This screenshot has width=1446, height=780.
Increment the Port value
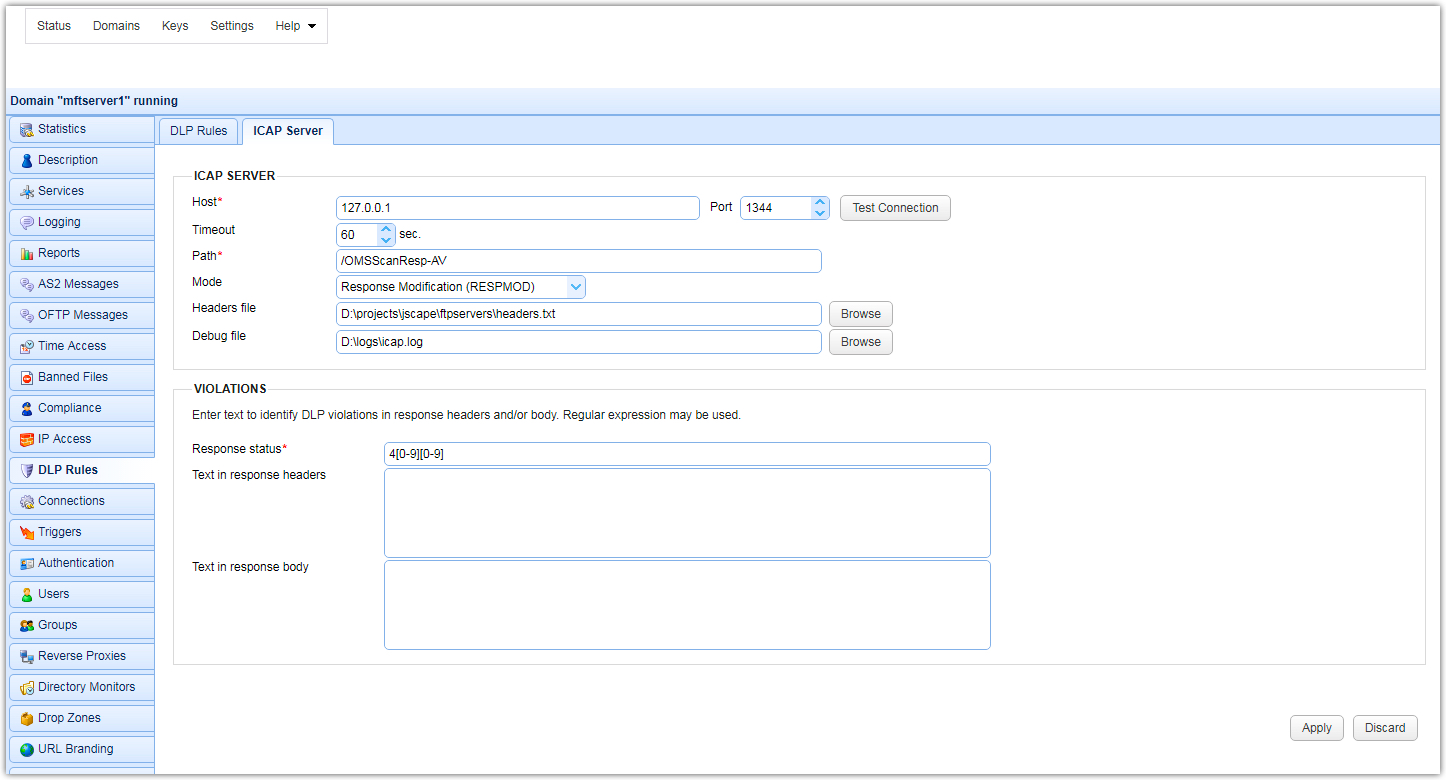click(x=820, y=202)
